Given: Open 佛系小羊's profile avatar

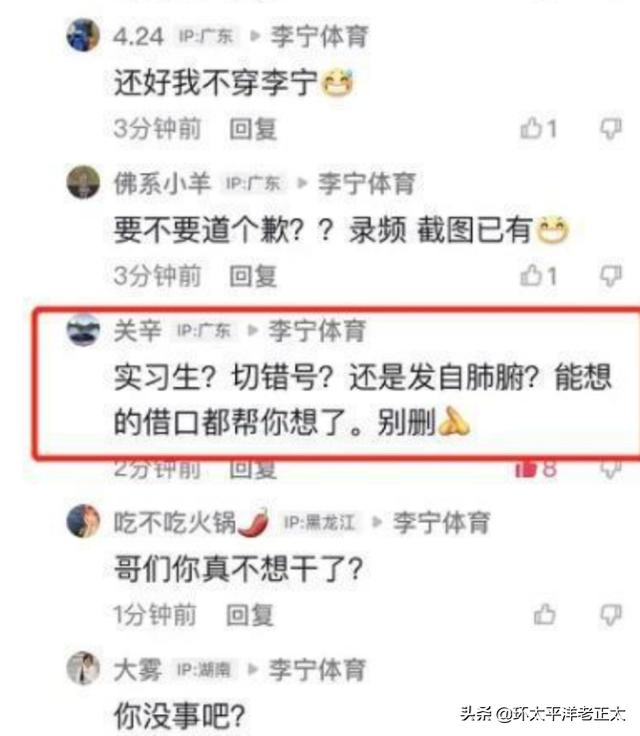Looking at the screenshot, I should click(83, 182).
